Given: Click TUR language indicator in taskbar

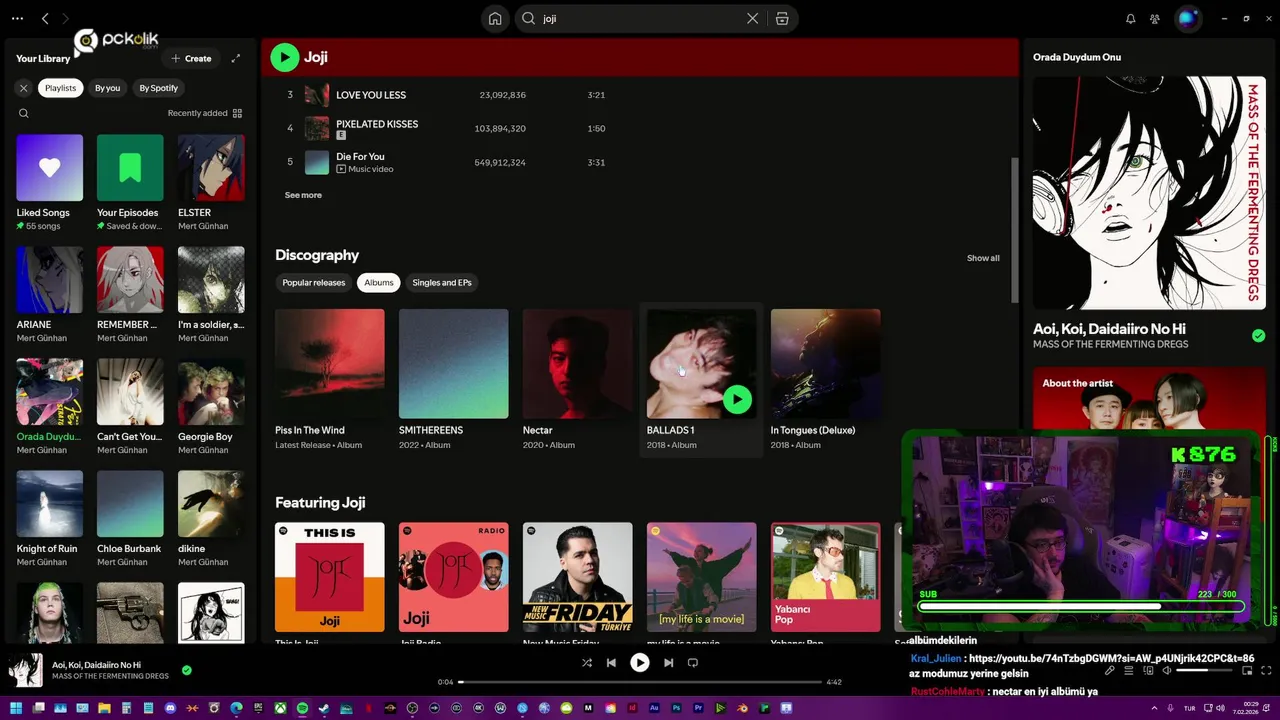Looking at the screenshot, I should pyautogui.click(x=1189, y=708).
